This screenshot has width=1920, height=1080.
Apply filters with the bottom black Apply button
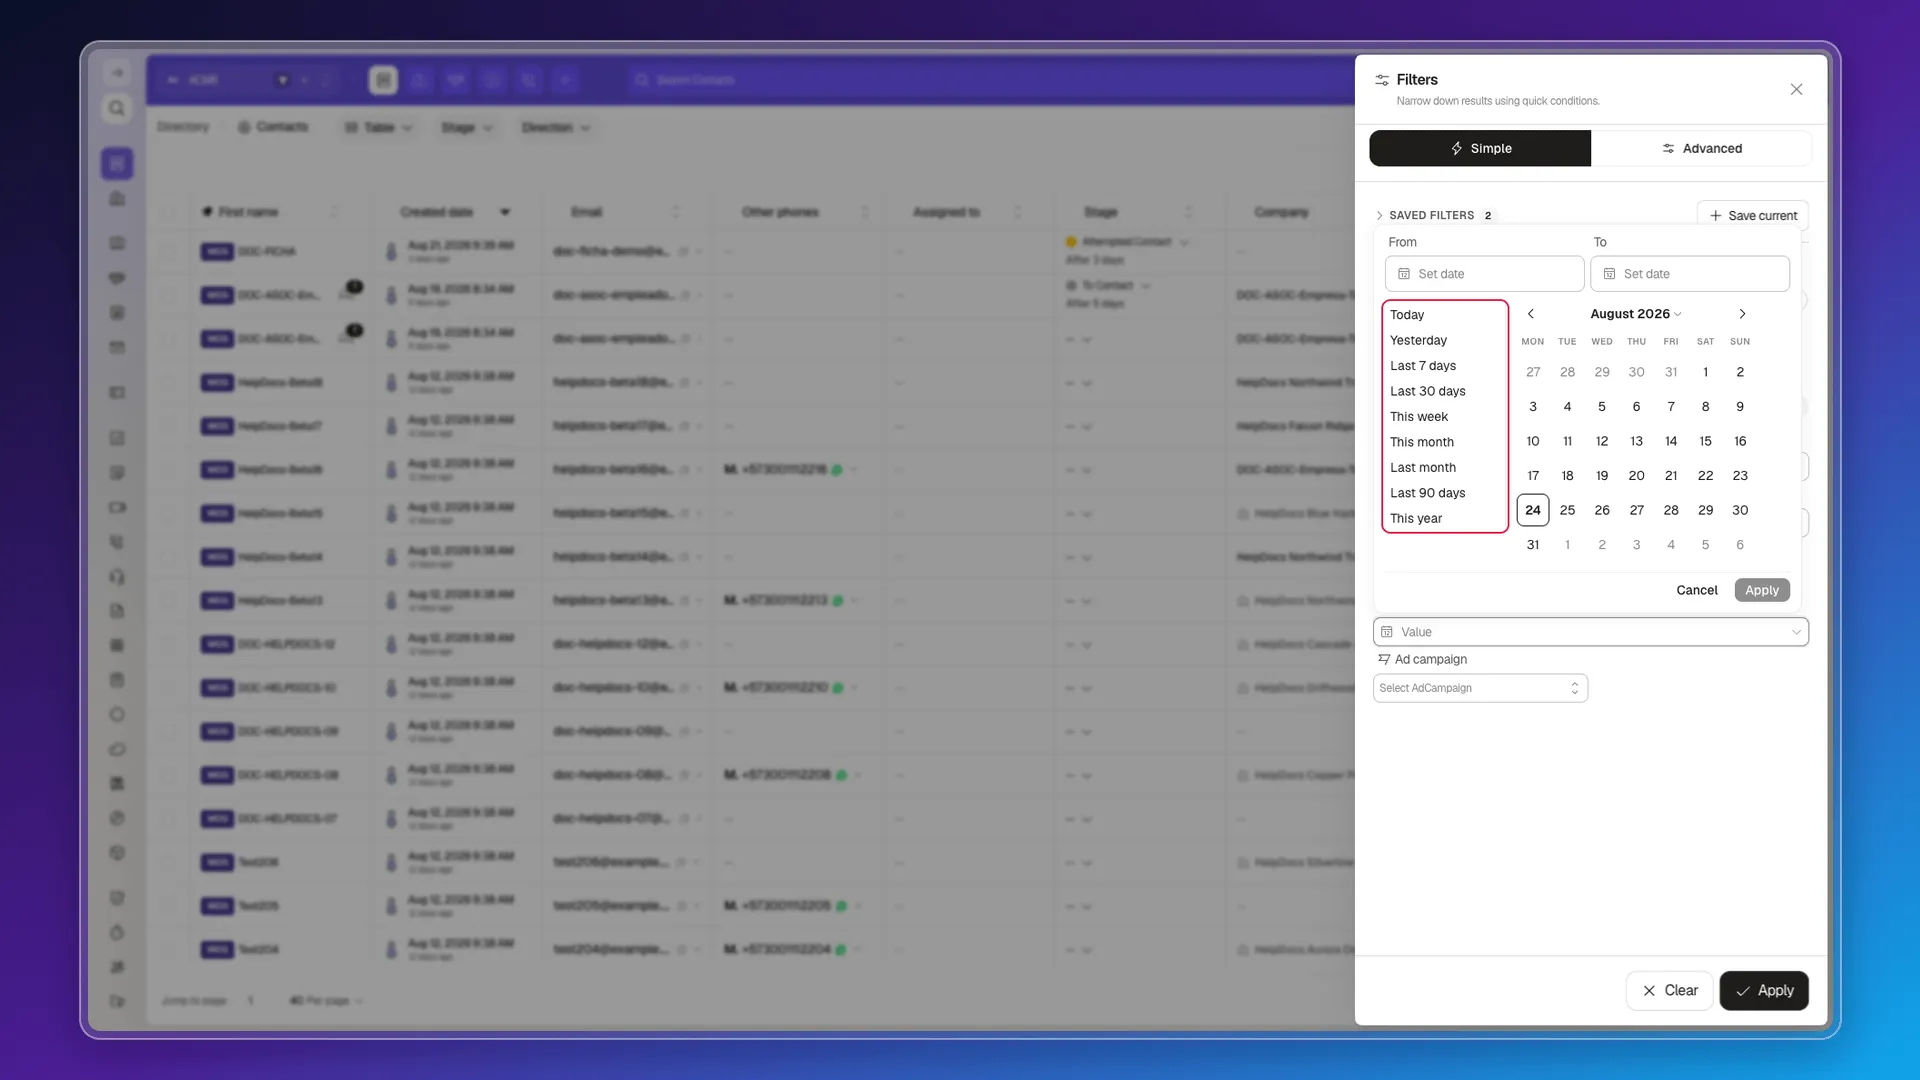[x=1764, y=991]
